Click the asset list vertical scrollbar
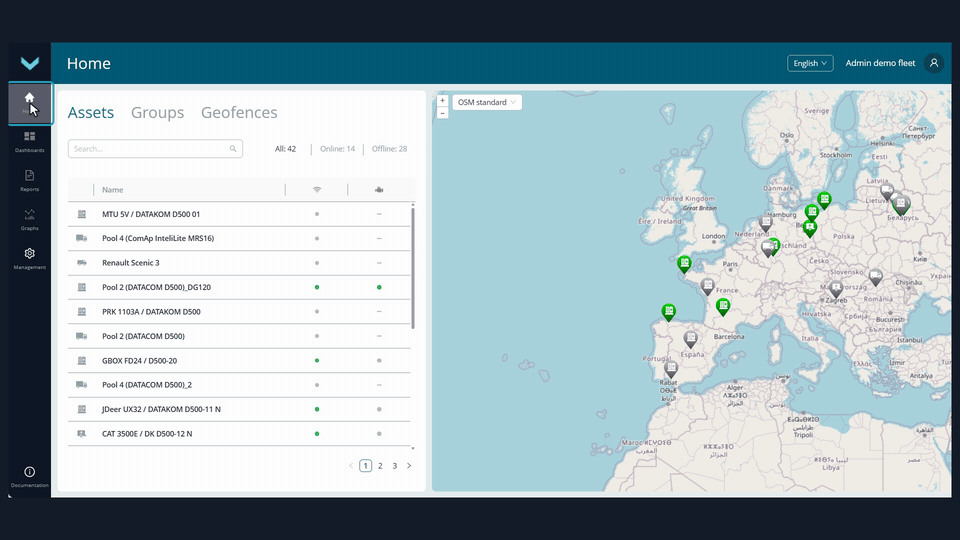Image resolution: width=960 pixels, height=540 pixels. (413, 268)
